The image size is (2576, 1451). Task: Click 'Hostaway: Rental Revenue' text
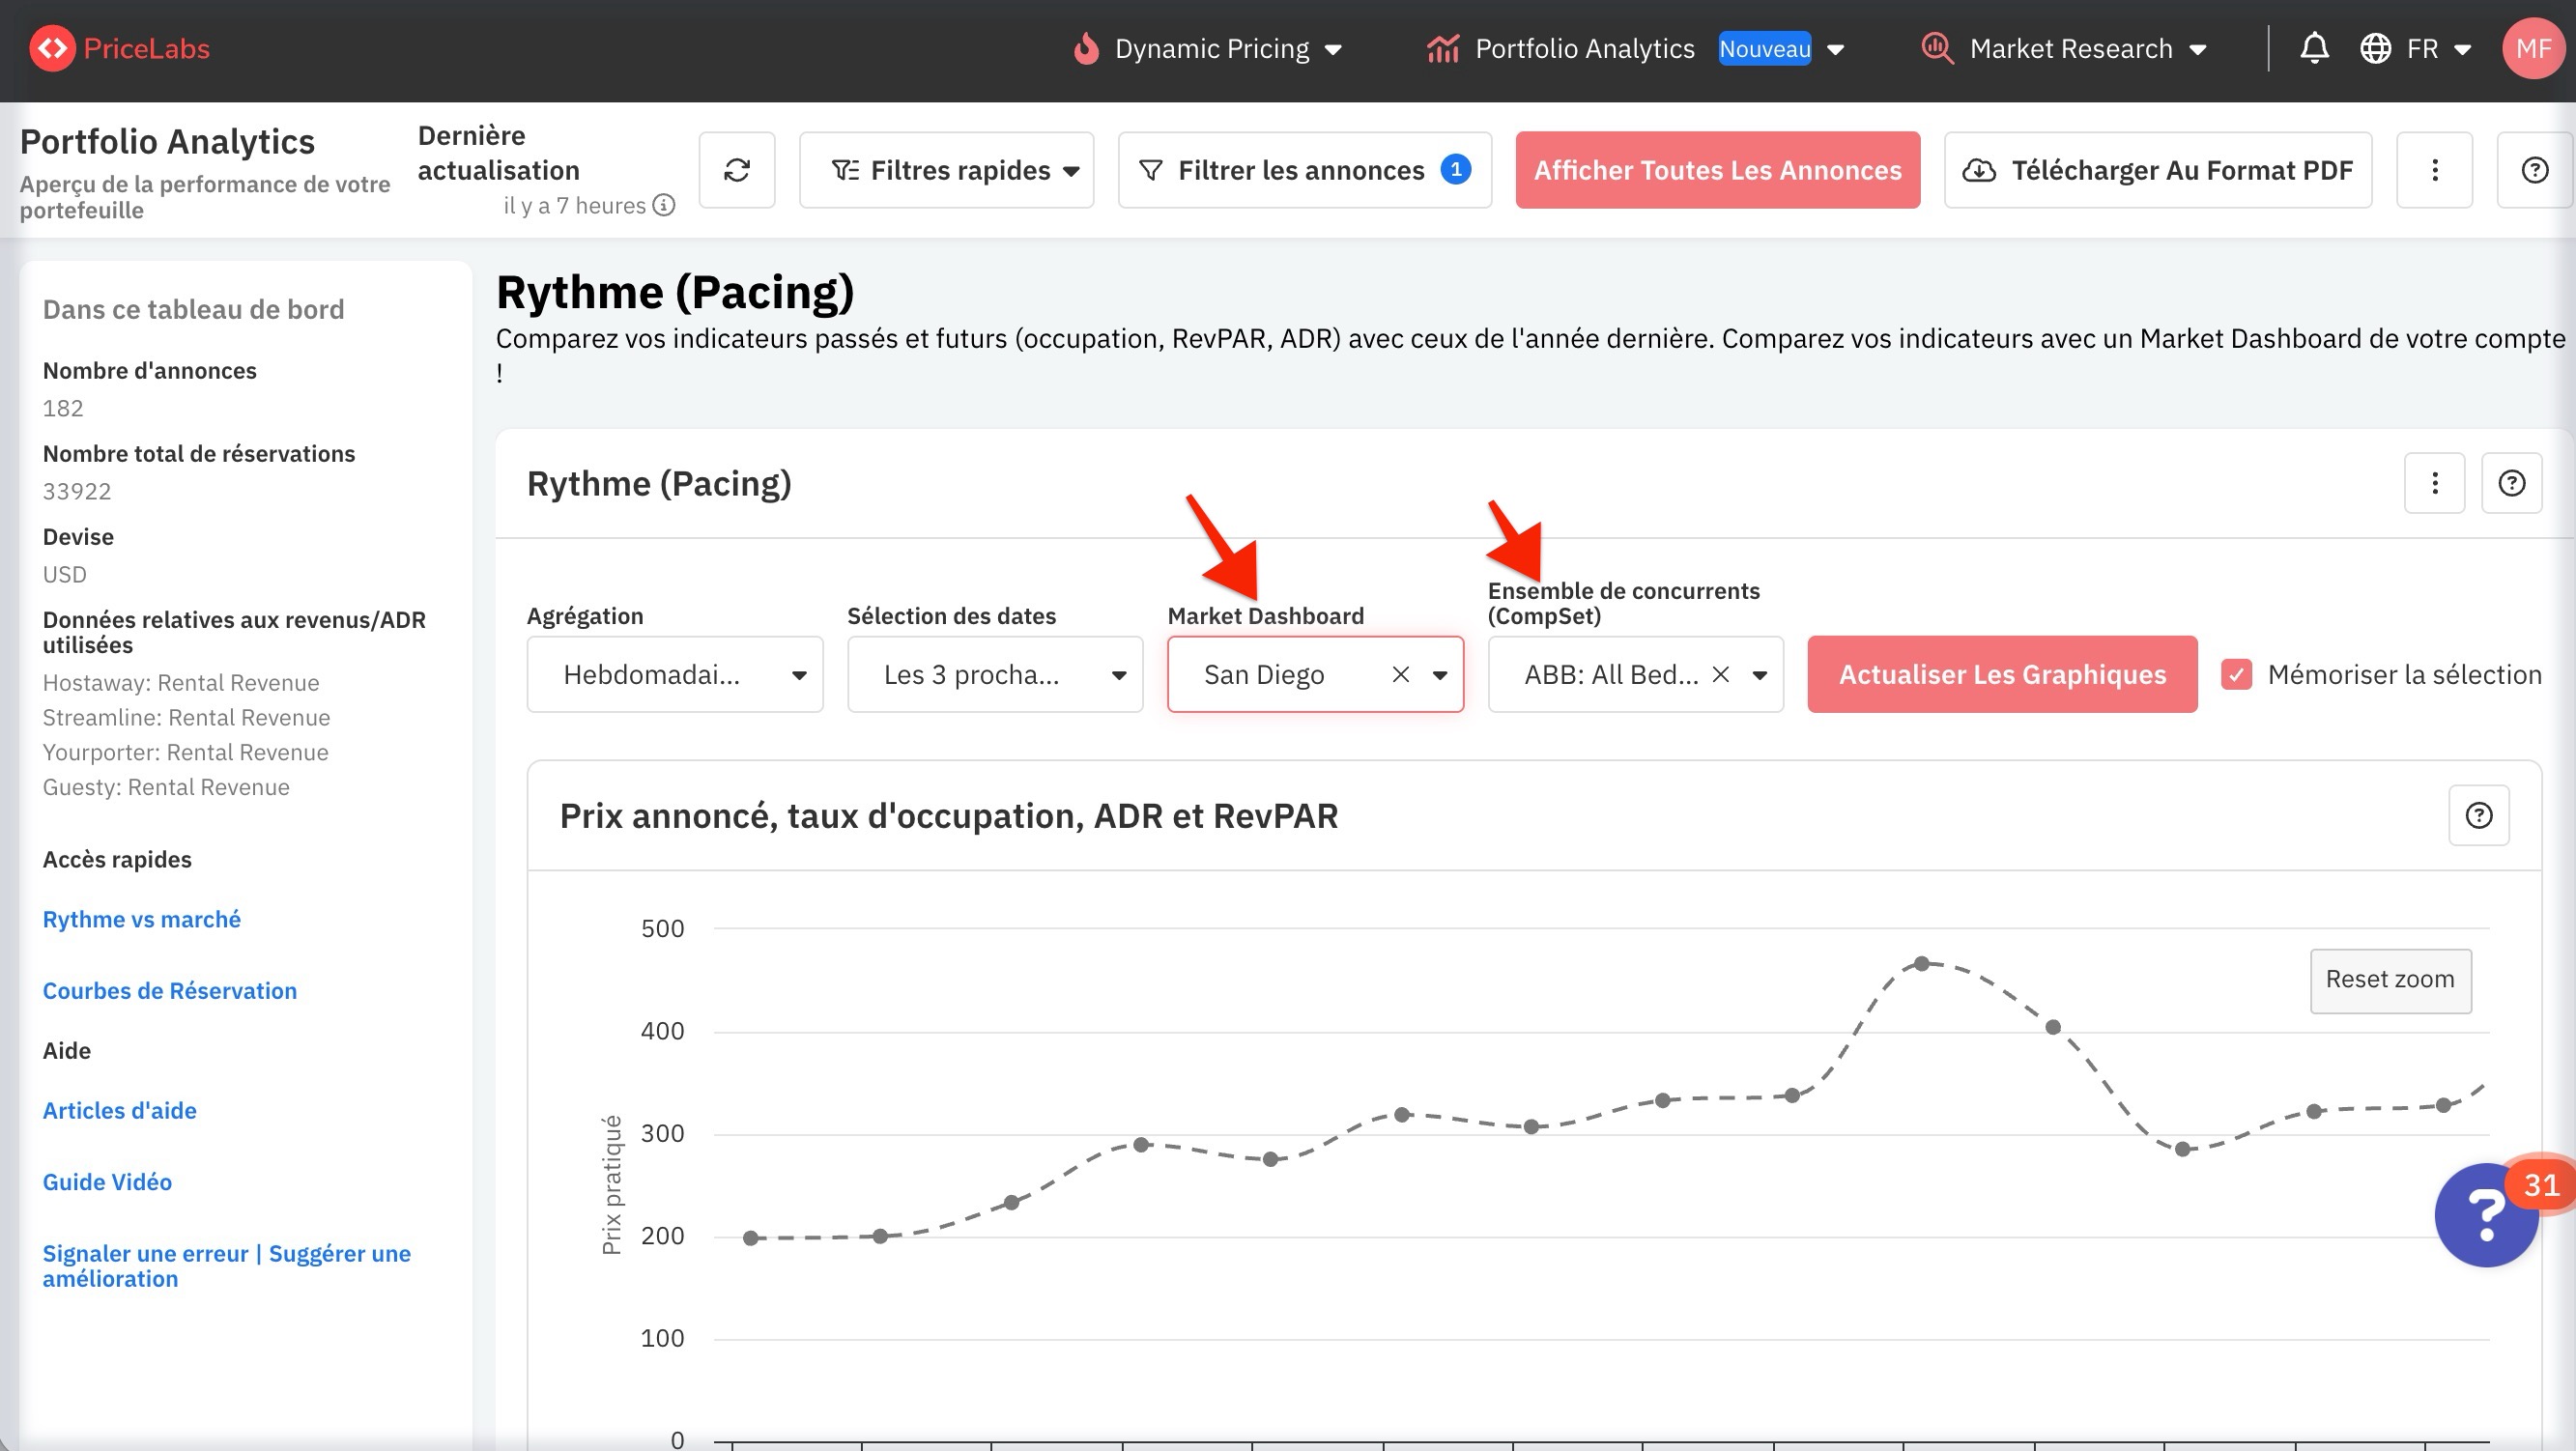pyautogui.click(x=181, y=682)
